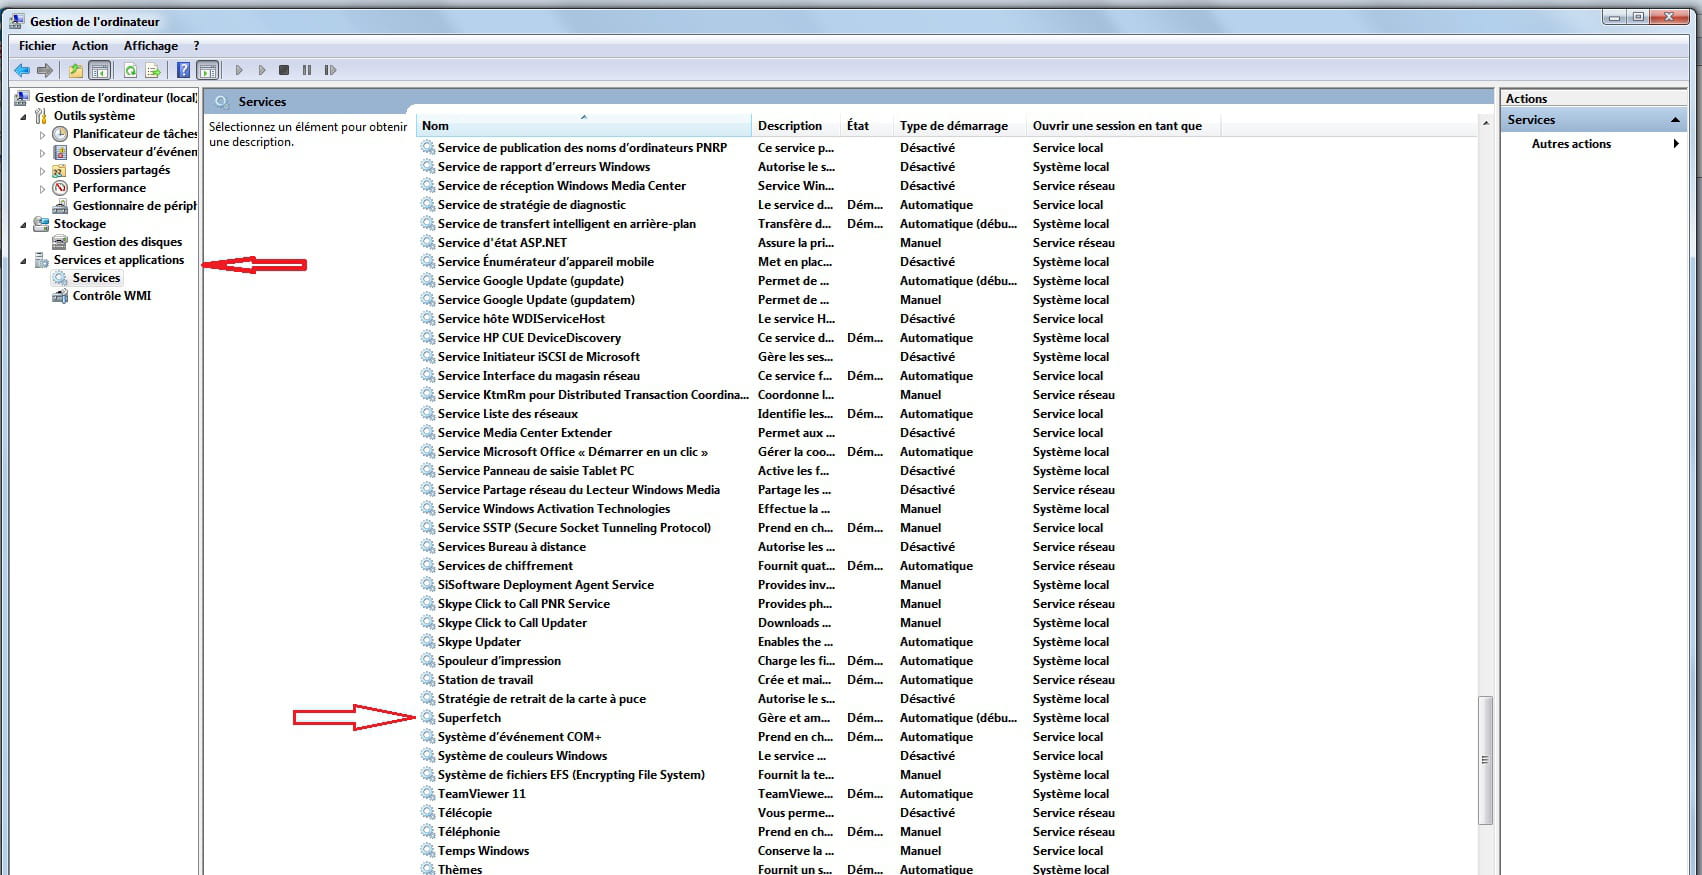Click the restart service toolbar icon
Image resolution: width=1702 pixels, height=875 pixels.
330,70
